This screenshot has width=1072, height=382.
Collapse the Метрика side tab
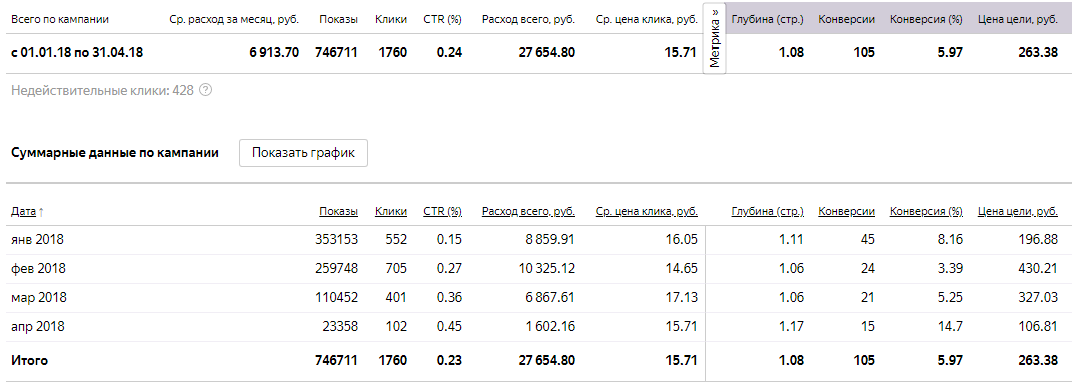(x=715, y=39)
